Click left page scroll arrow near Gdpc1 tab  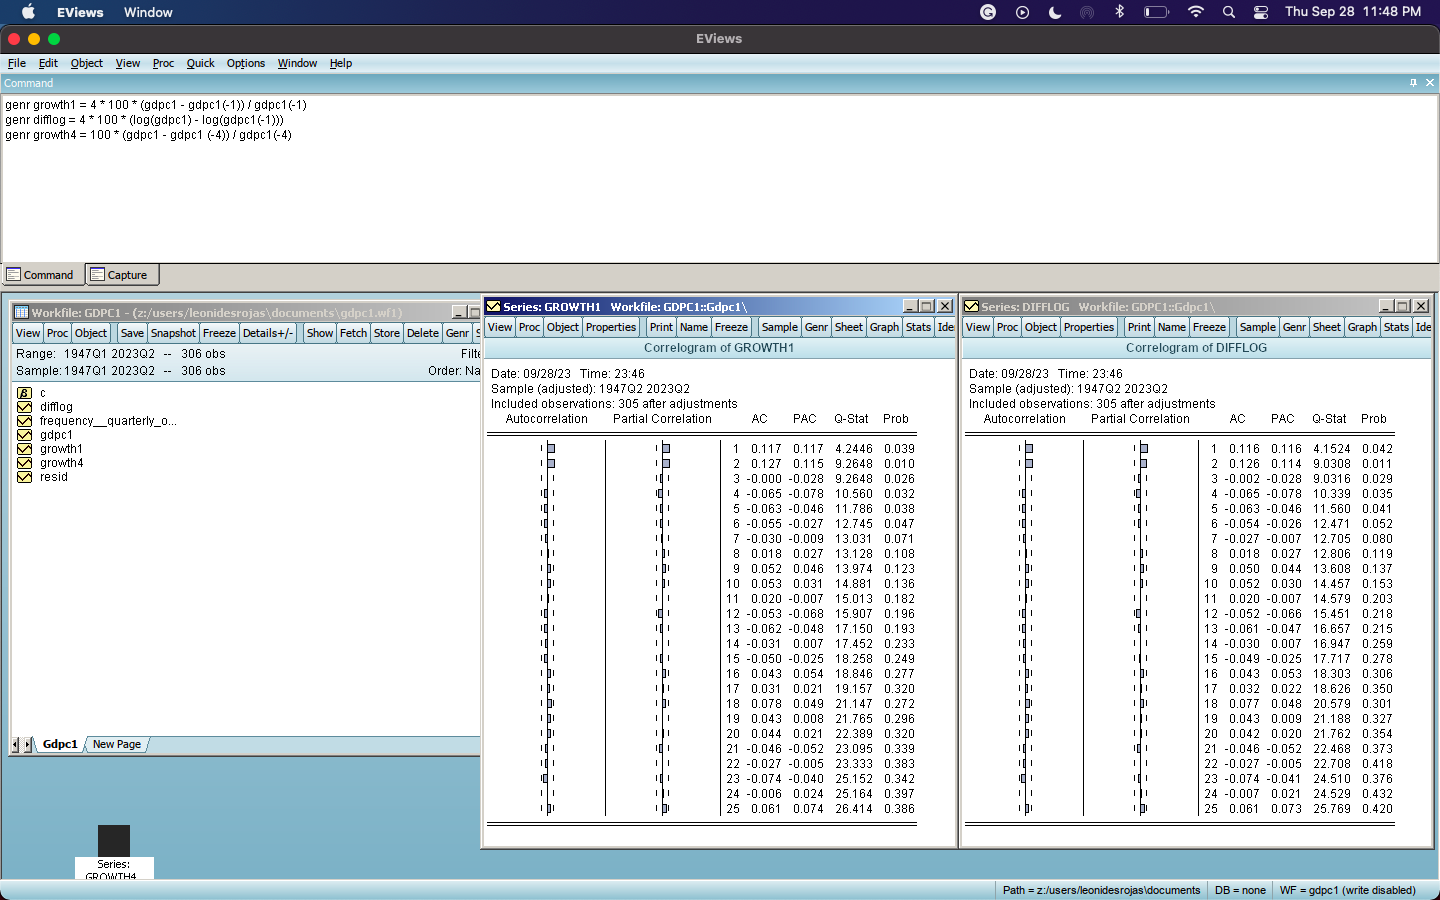pyautogui.click(x=15, y=745)
